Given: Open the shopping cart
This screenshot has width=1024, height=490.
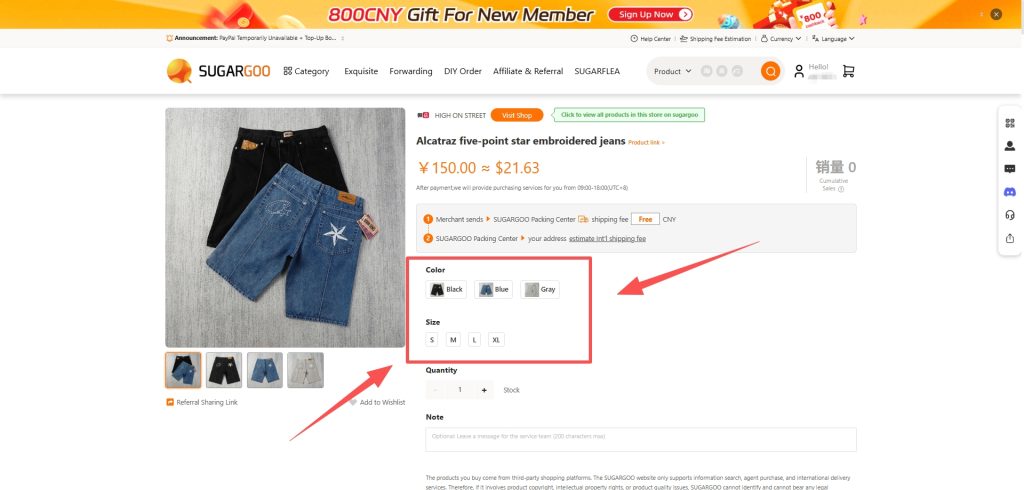Looking at the screenshot, I should coord(848,71).
